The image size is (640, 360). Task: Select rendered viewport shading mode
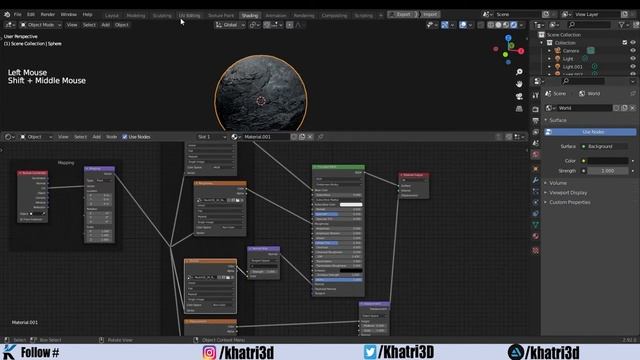click(514, 25)
